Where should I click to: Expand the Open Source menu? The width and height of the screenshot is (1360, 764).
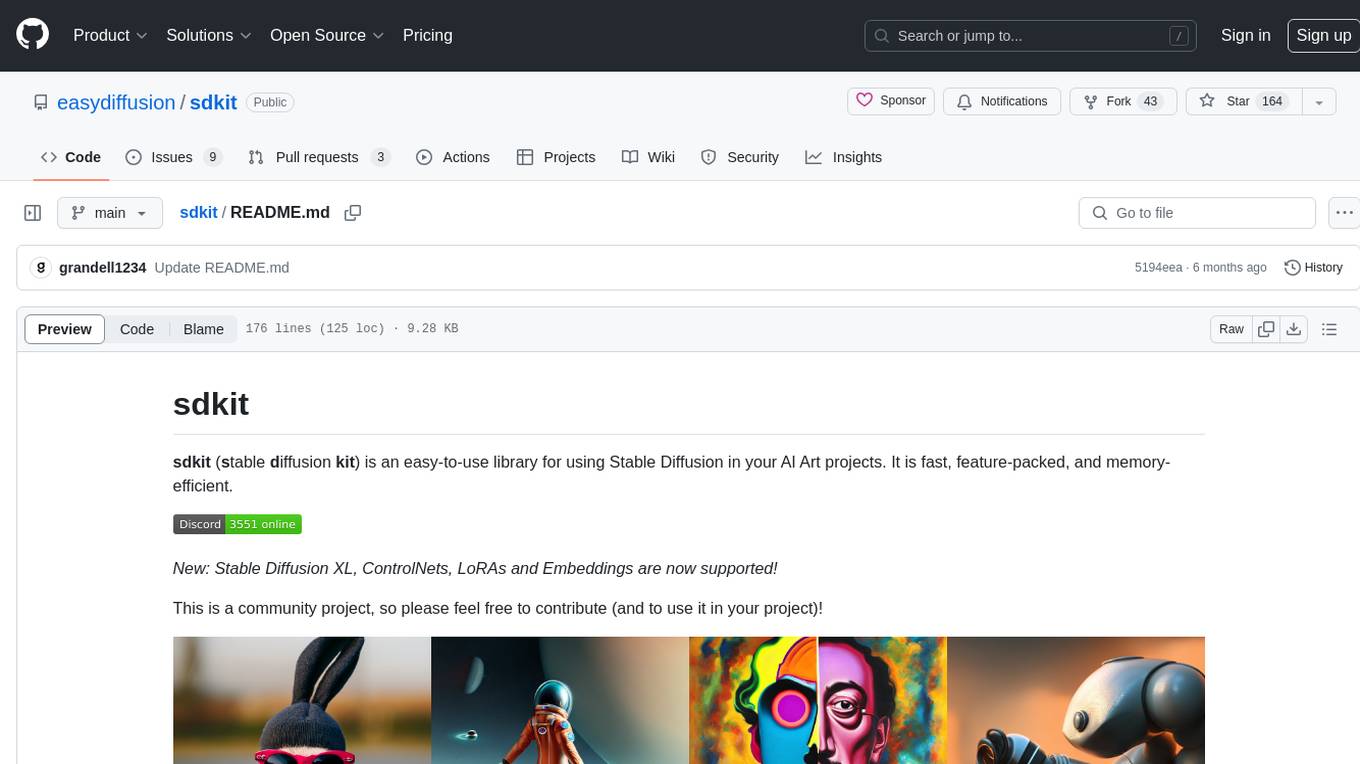coord(327,35)
